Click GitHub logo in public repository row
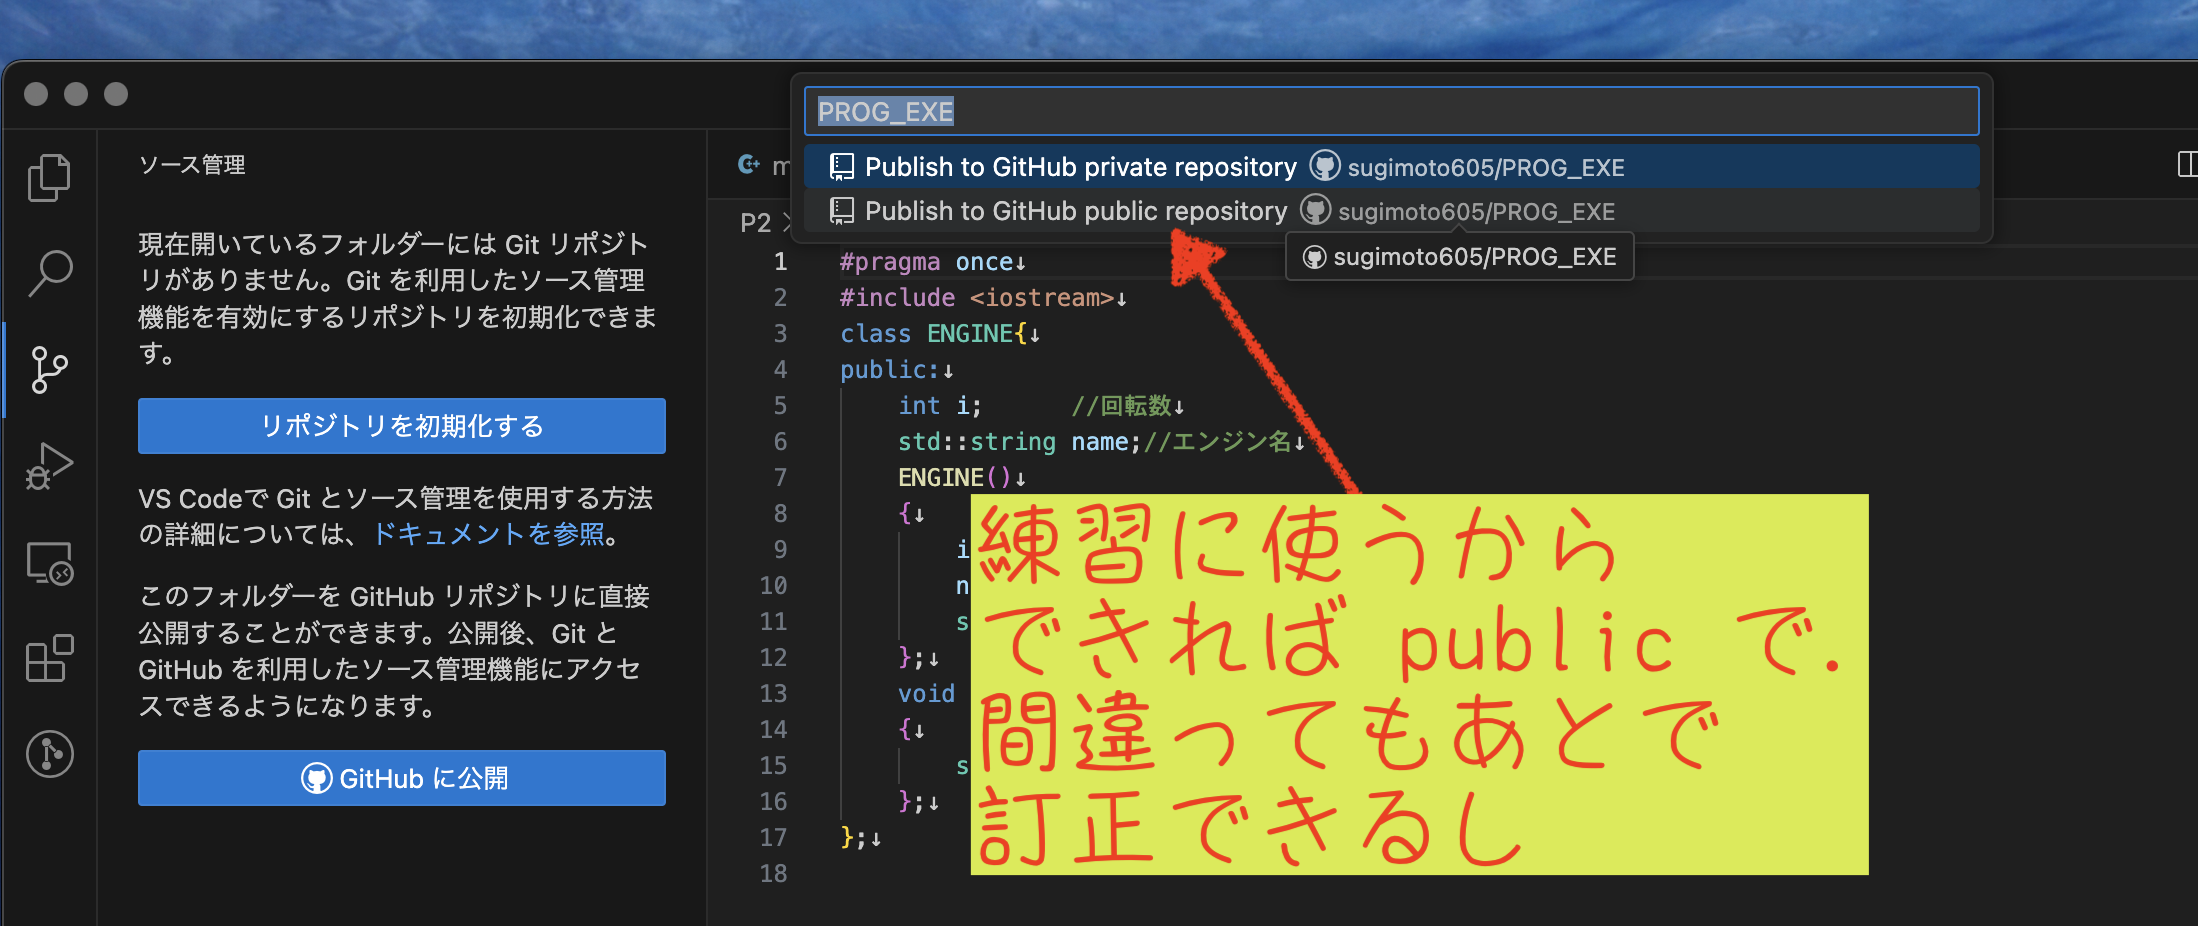Viewport: 2198px width, 926px height. pyautogui.click(x=1315, y=210)
